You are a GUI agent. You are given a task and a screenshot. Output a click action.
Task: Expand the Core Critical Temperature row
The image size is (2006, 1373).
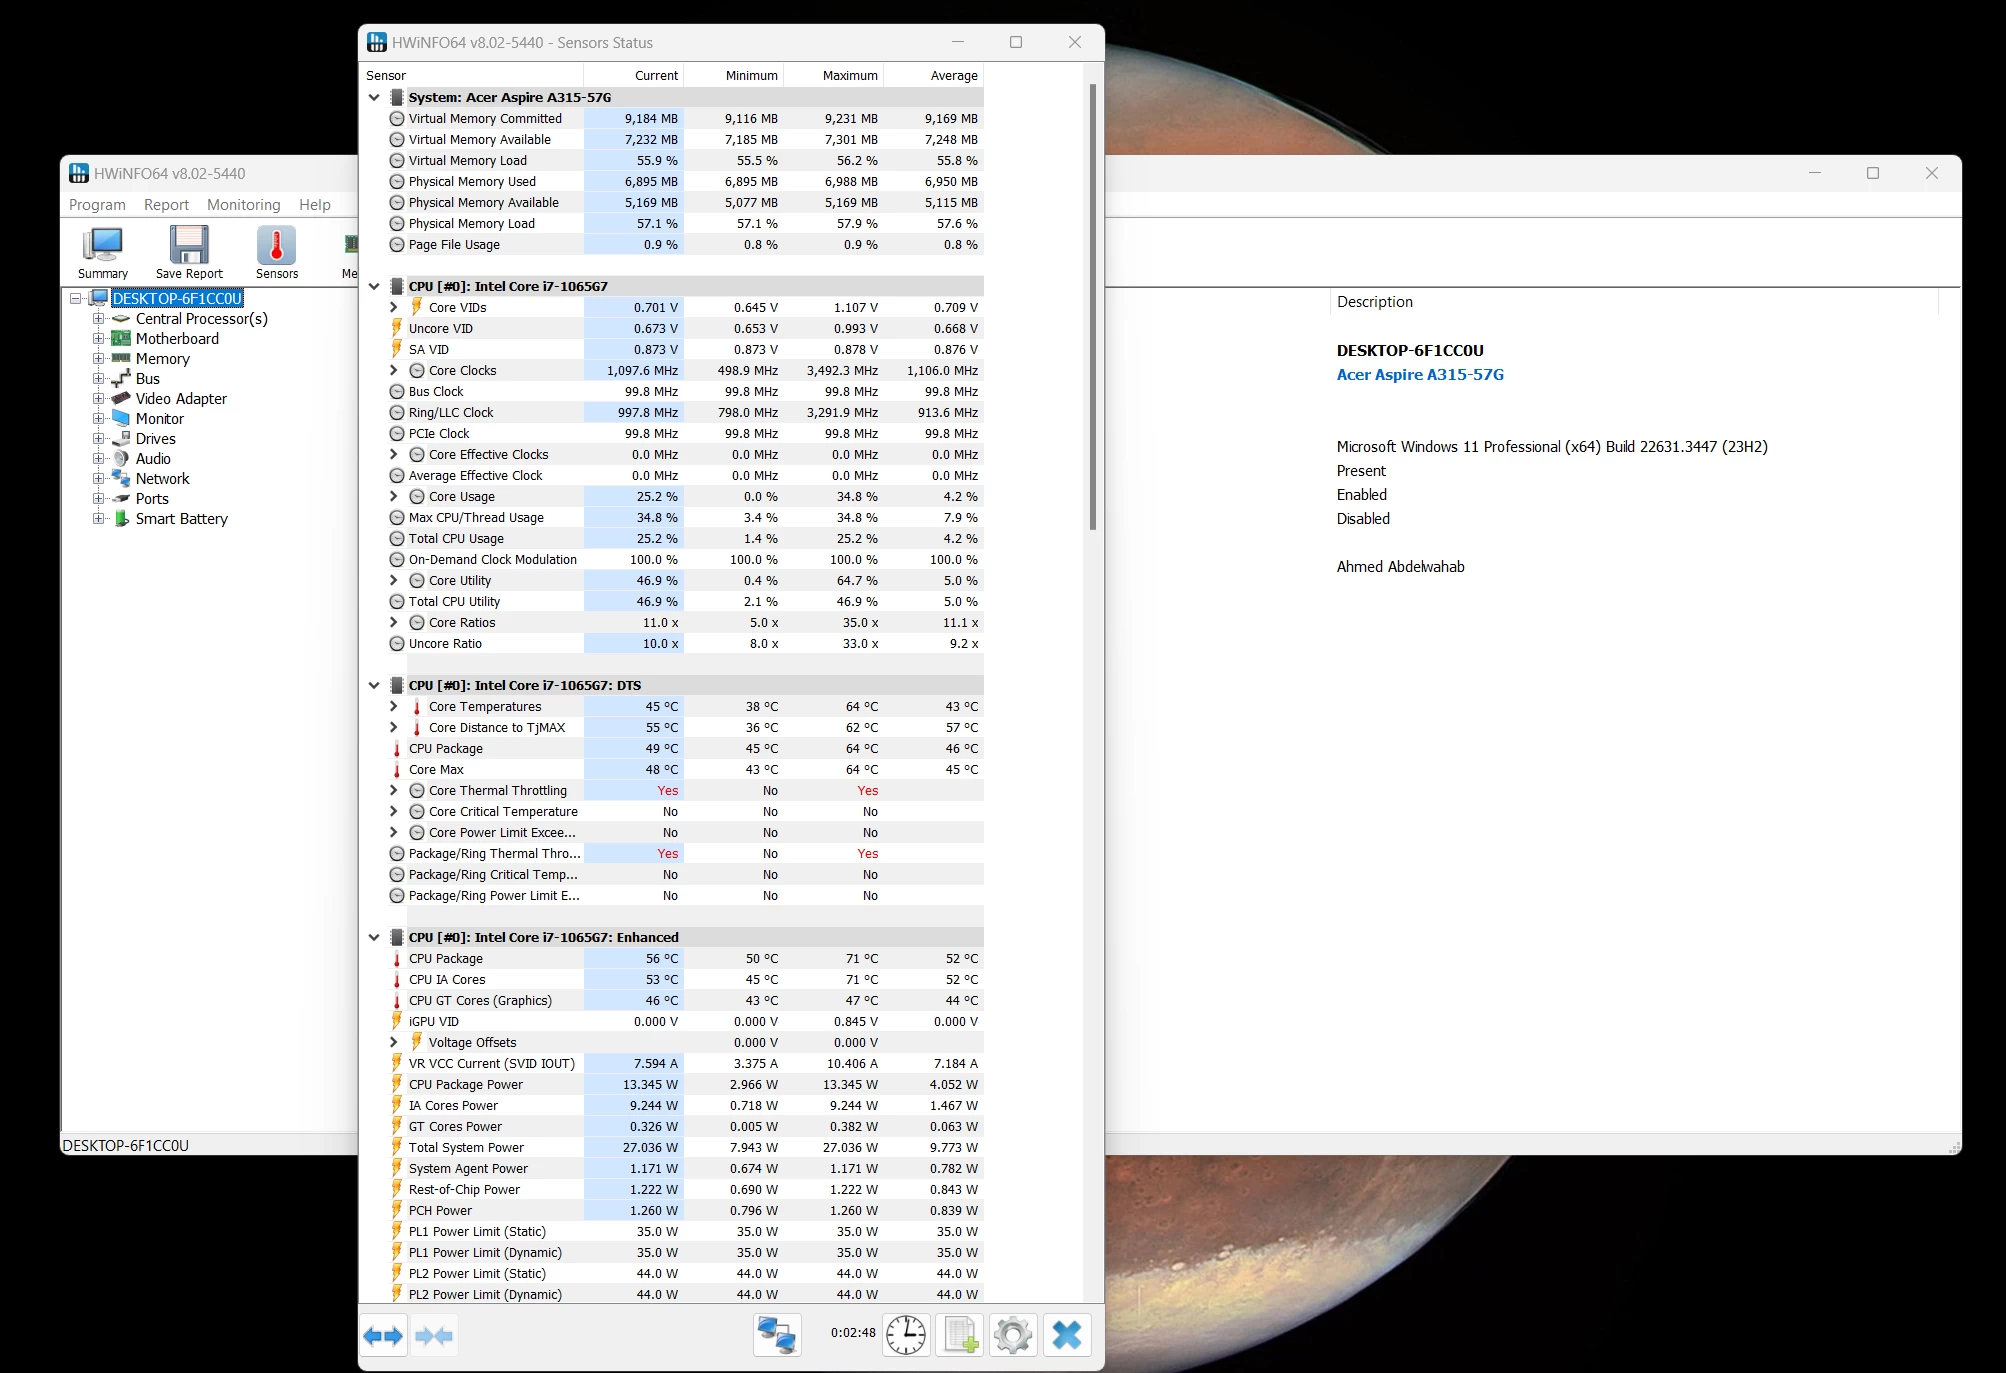pos(394,812)
